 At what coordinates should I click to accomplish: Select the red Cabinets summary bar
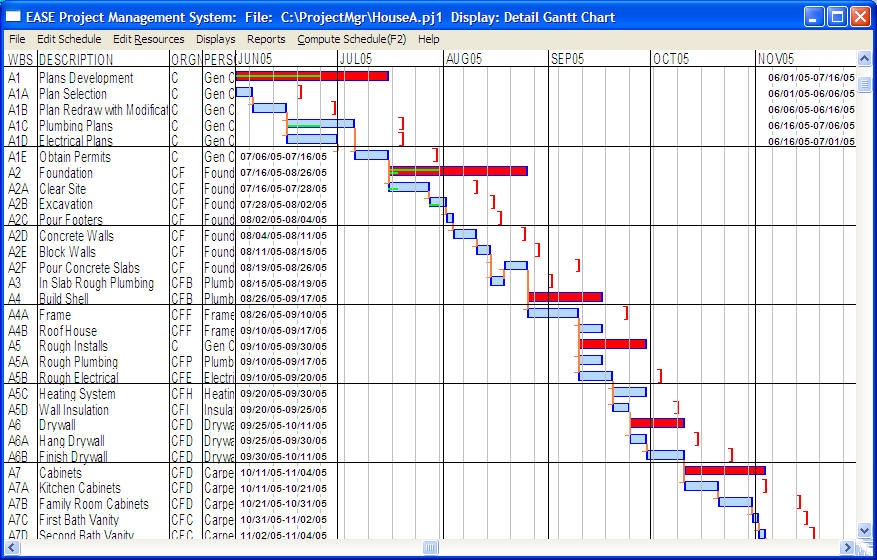point(725,470)
